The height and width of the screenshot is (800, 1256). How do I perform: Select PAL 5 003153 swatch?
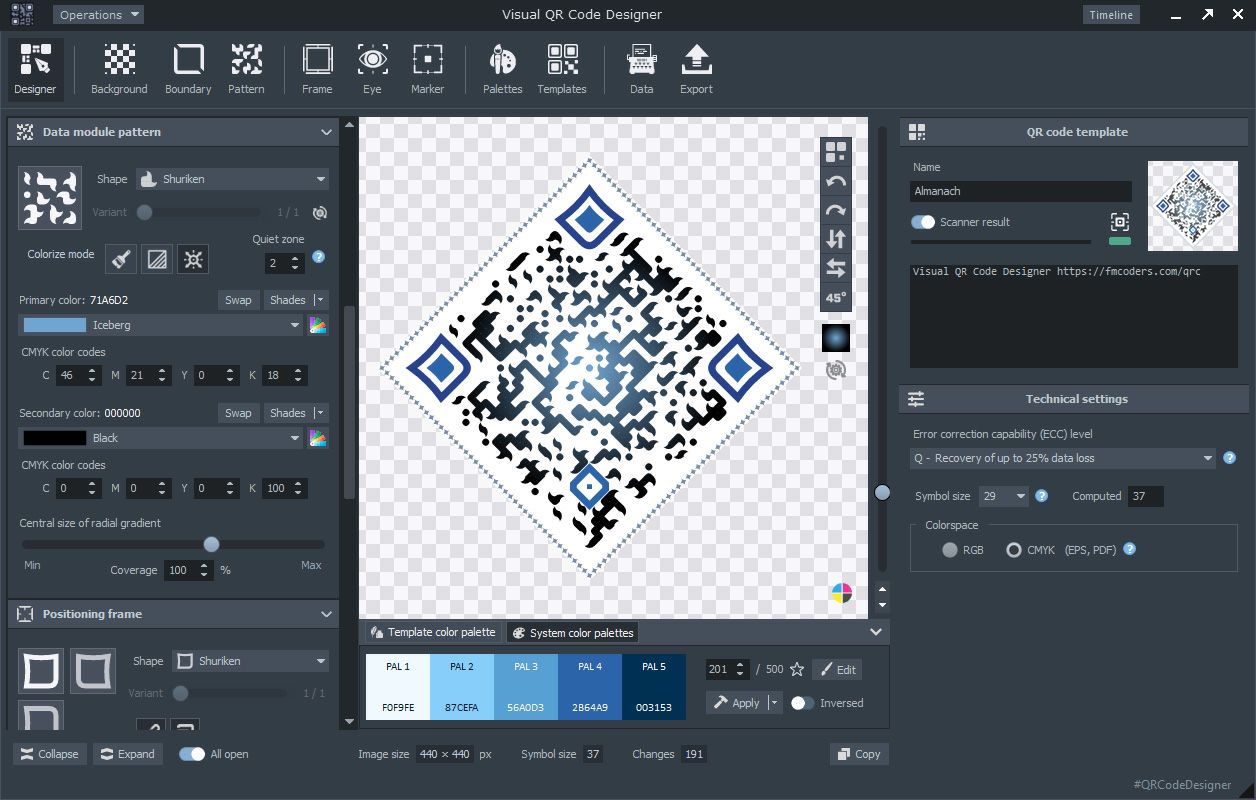pos(654,687)
